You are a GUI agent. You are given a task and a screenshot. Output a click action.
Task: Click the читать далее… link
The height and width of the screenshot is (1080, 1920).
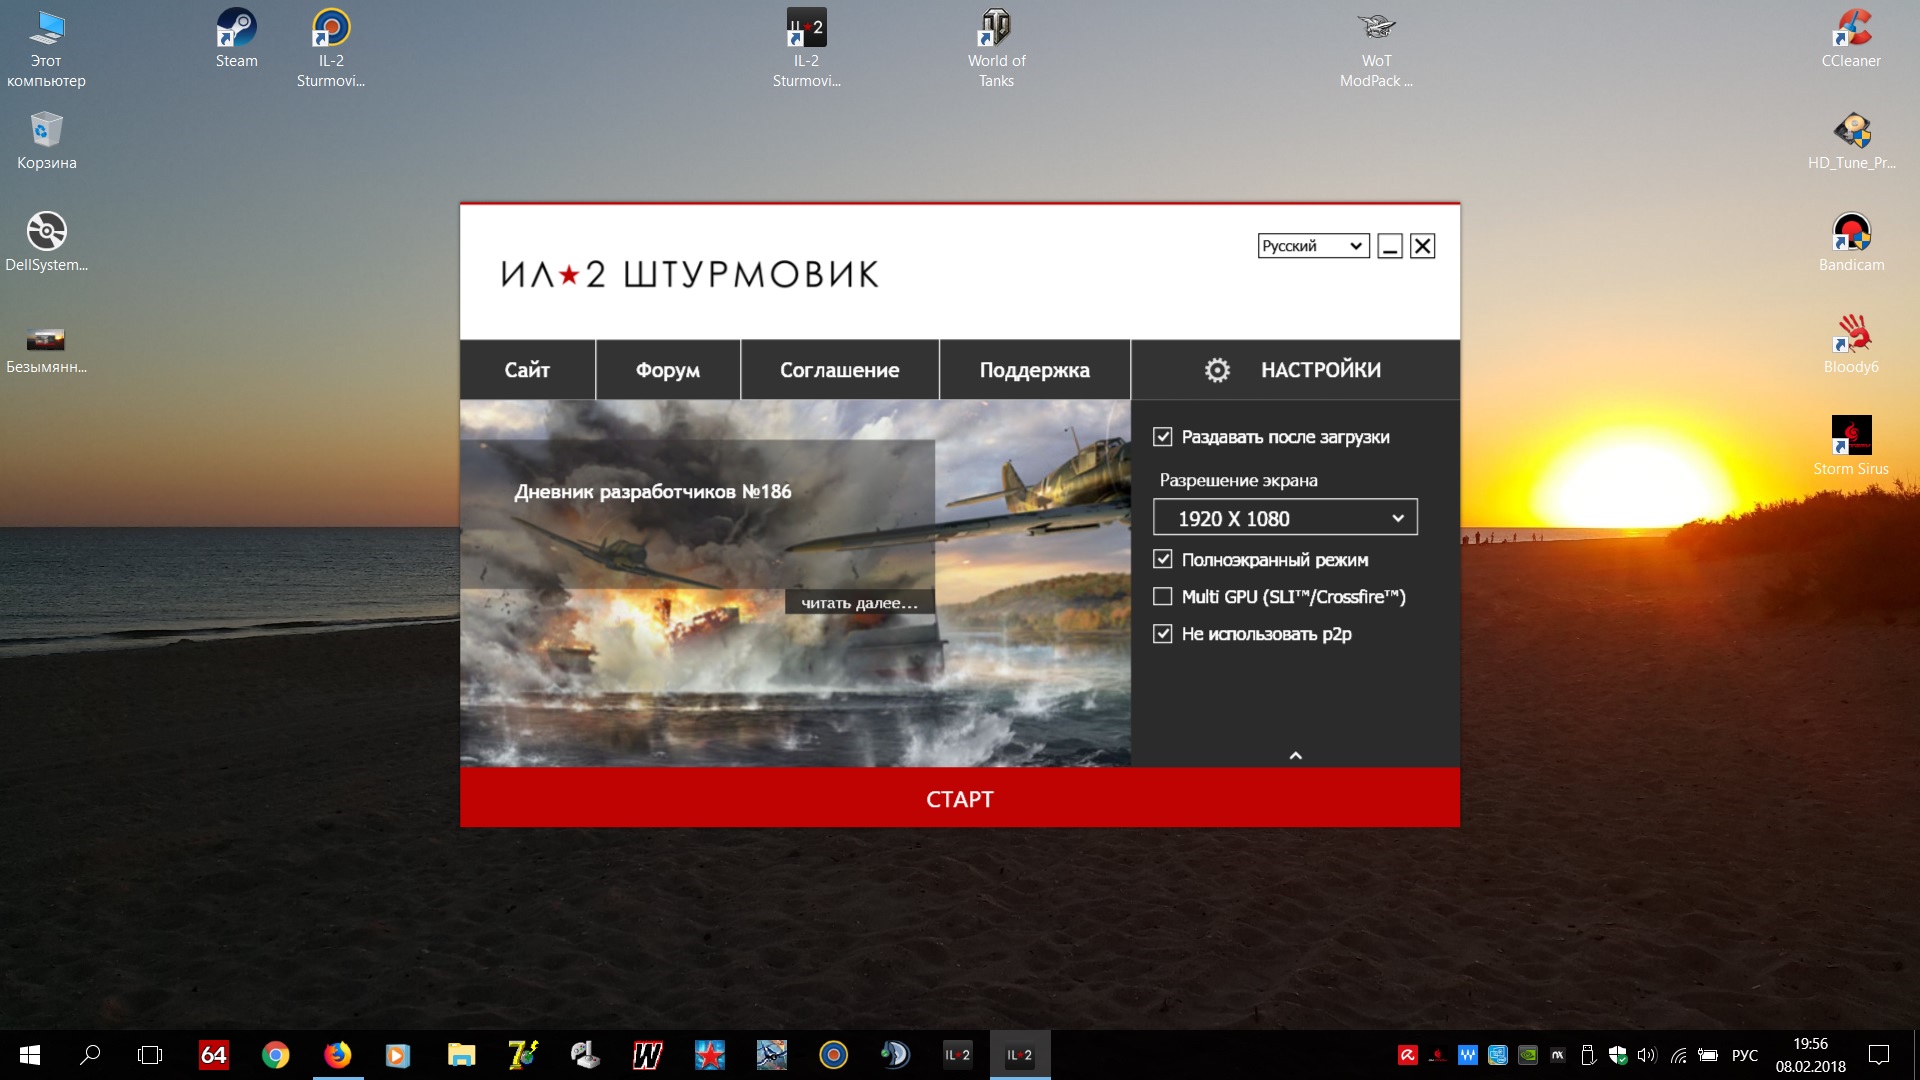click(859, 602)
